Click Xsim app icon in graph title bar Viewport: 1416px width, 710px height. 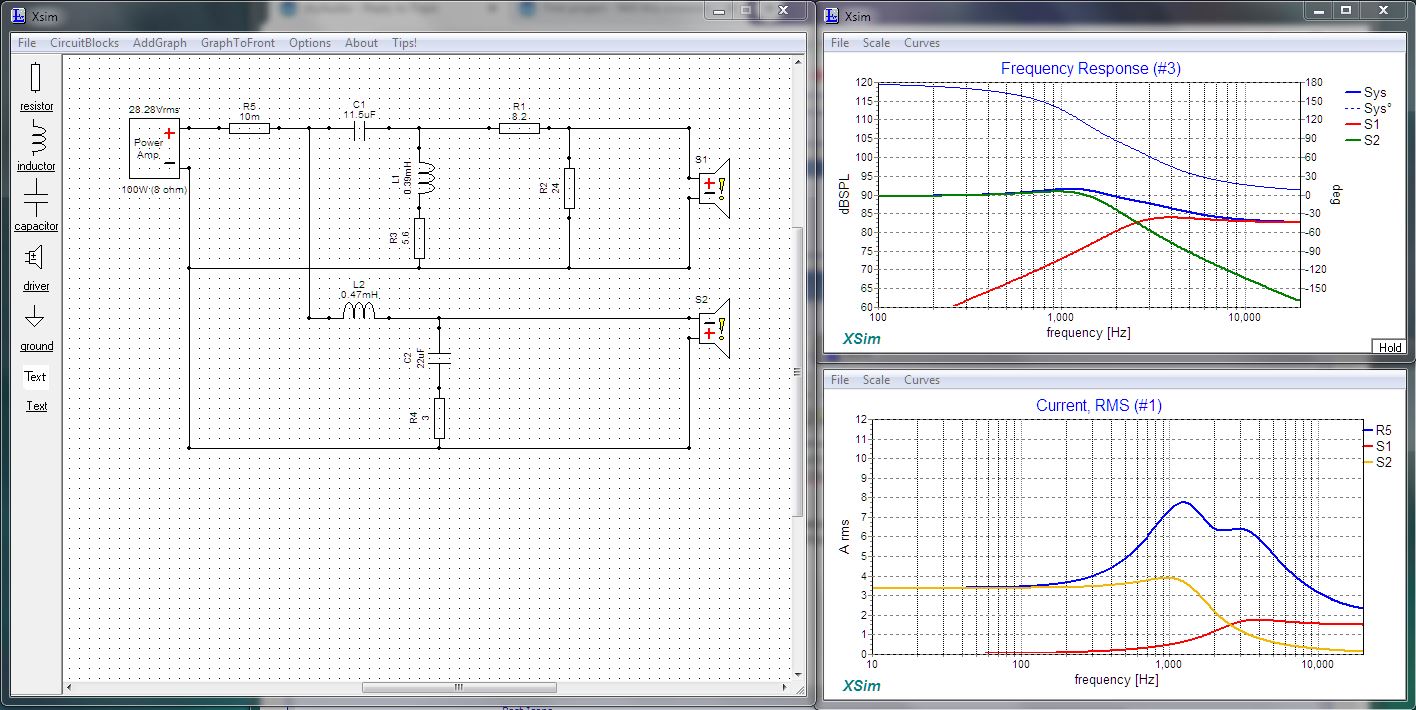coord(831,15)
